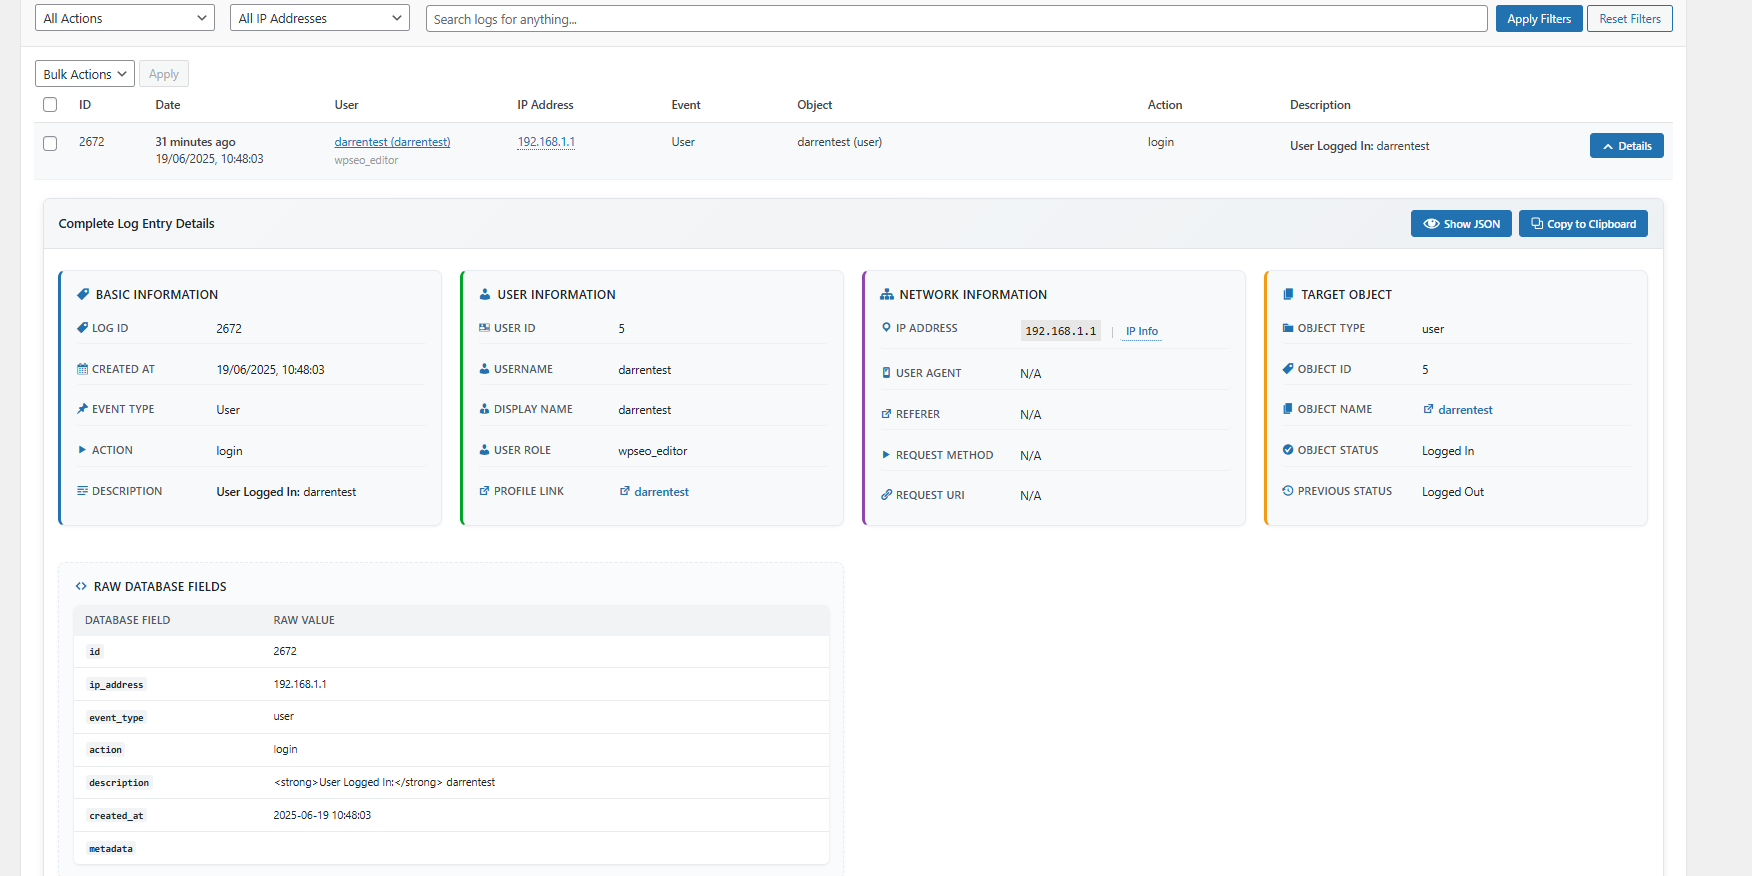
Task: Click the eye icon on Show JSON
Action: pyautogui.click(x=1431, y=224)
